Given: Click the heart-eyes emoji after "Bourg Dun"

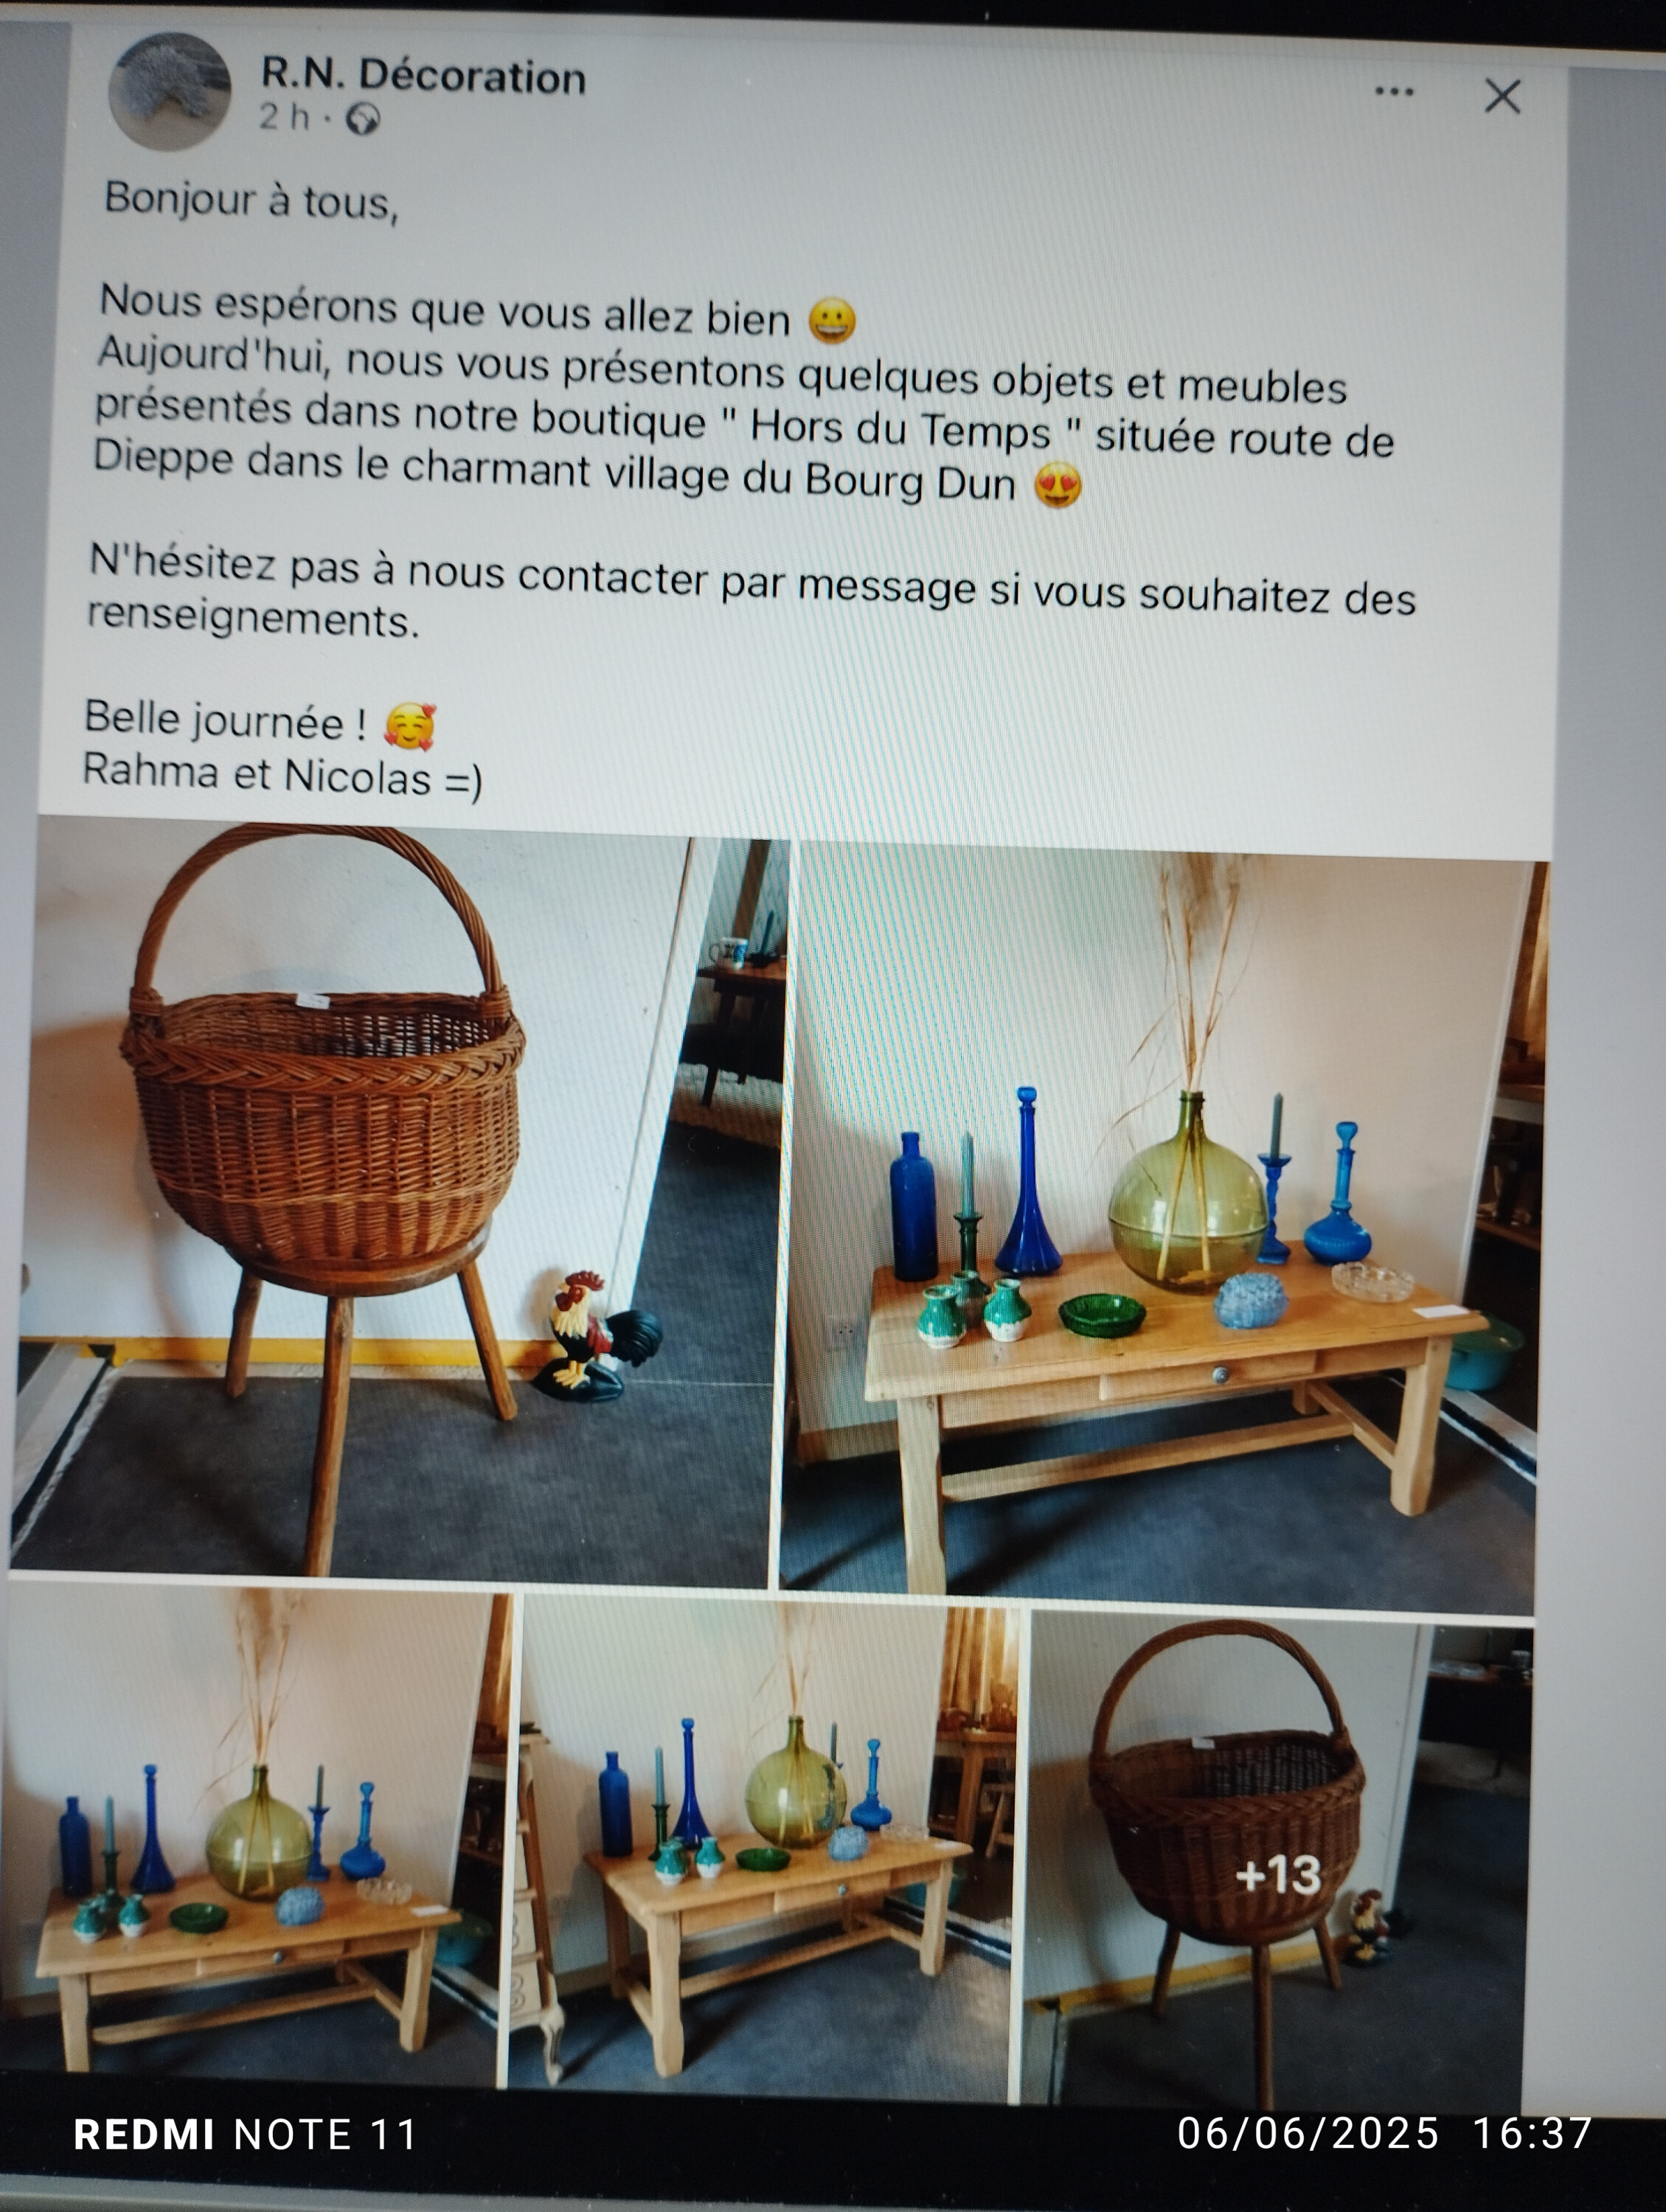Looking at the screenshot, I should pyautogui.click(x=1058, y=486).
